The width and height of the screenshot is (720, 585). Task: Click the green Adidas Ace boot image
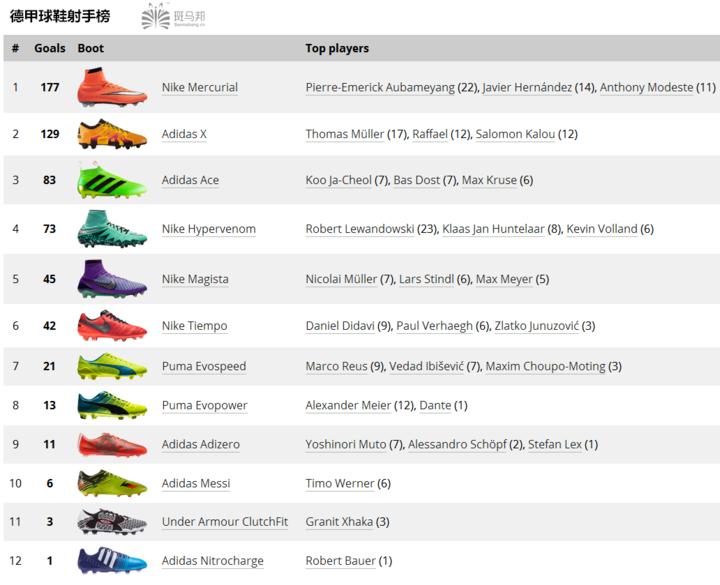[112, 180]
